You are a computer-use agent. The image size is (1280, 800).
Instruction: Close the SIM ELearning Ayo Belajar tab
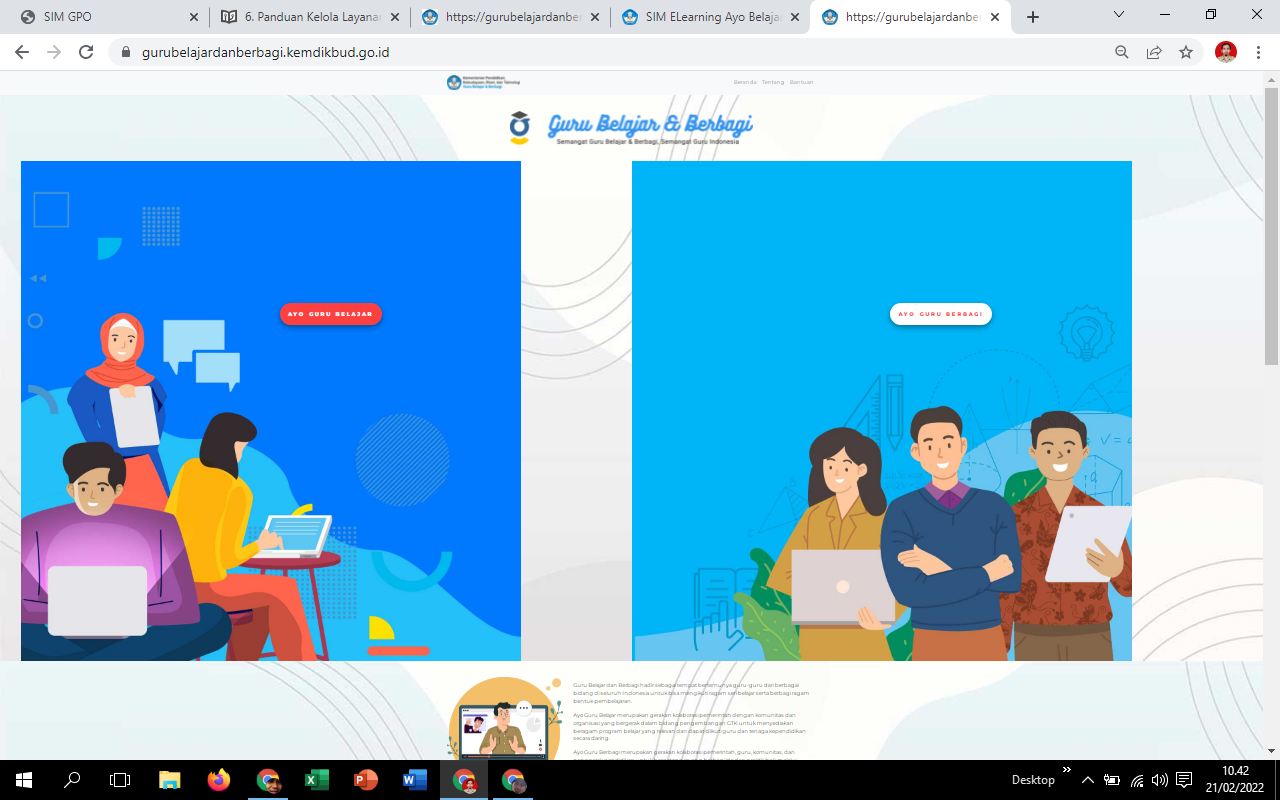pyautogui.click(x=794, y=17)
